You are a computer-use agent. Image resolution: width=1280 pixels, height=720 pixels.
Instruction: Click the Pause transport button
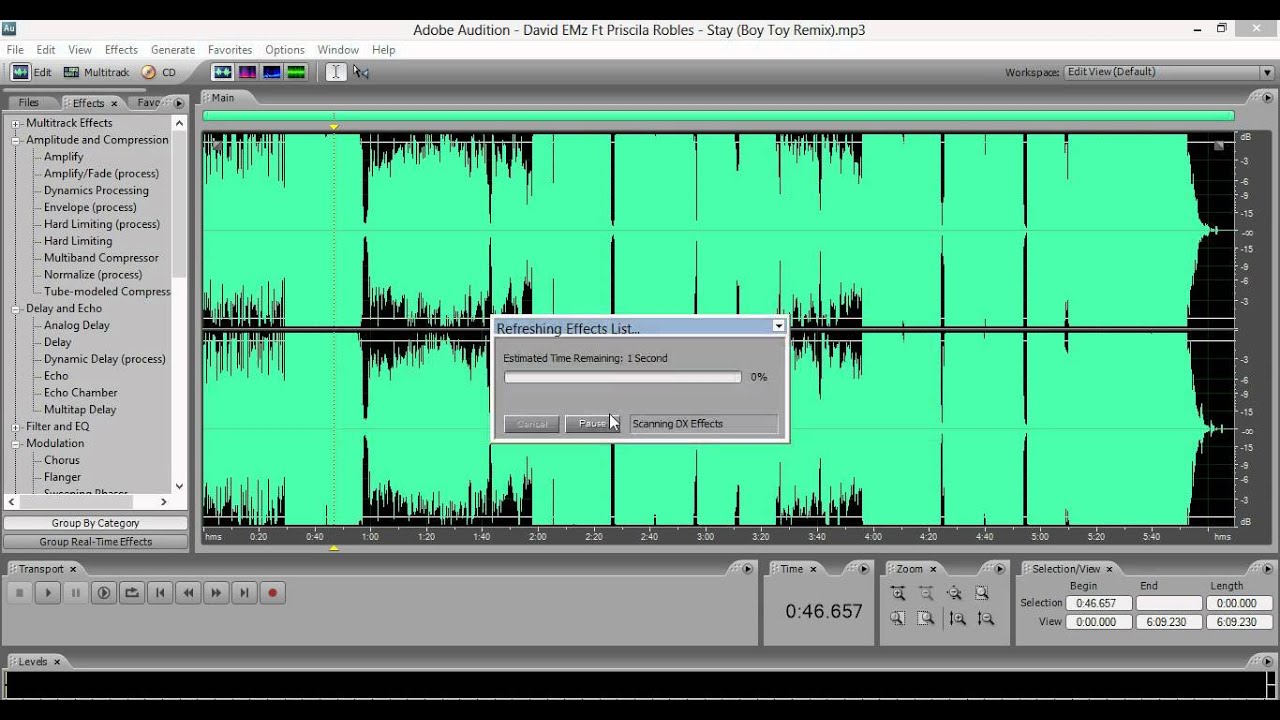75,593
